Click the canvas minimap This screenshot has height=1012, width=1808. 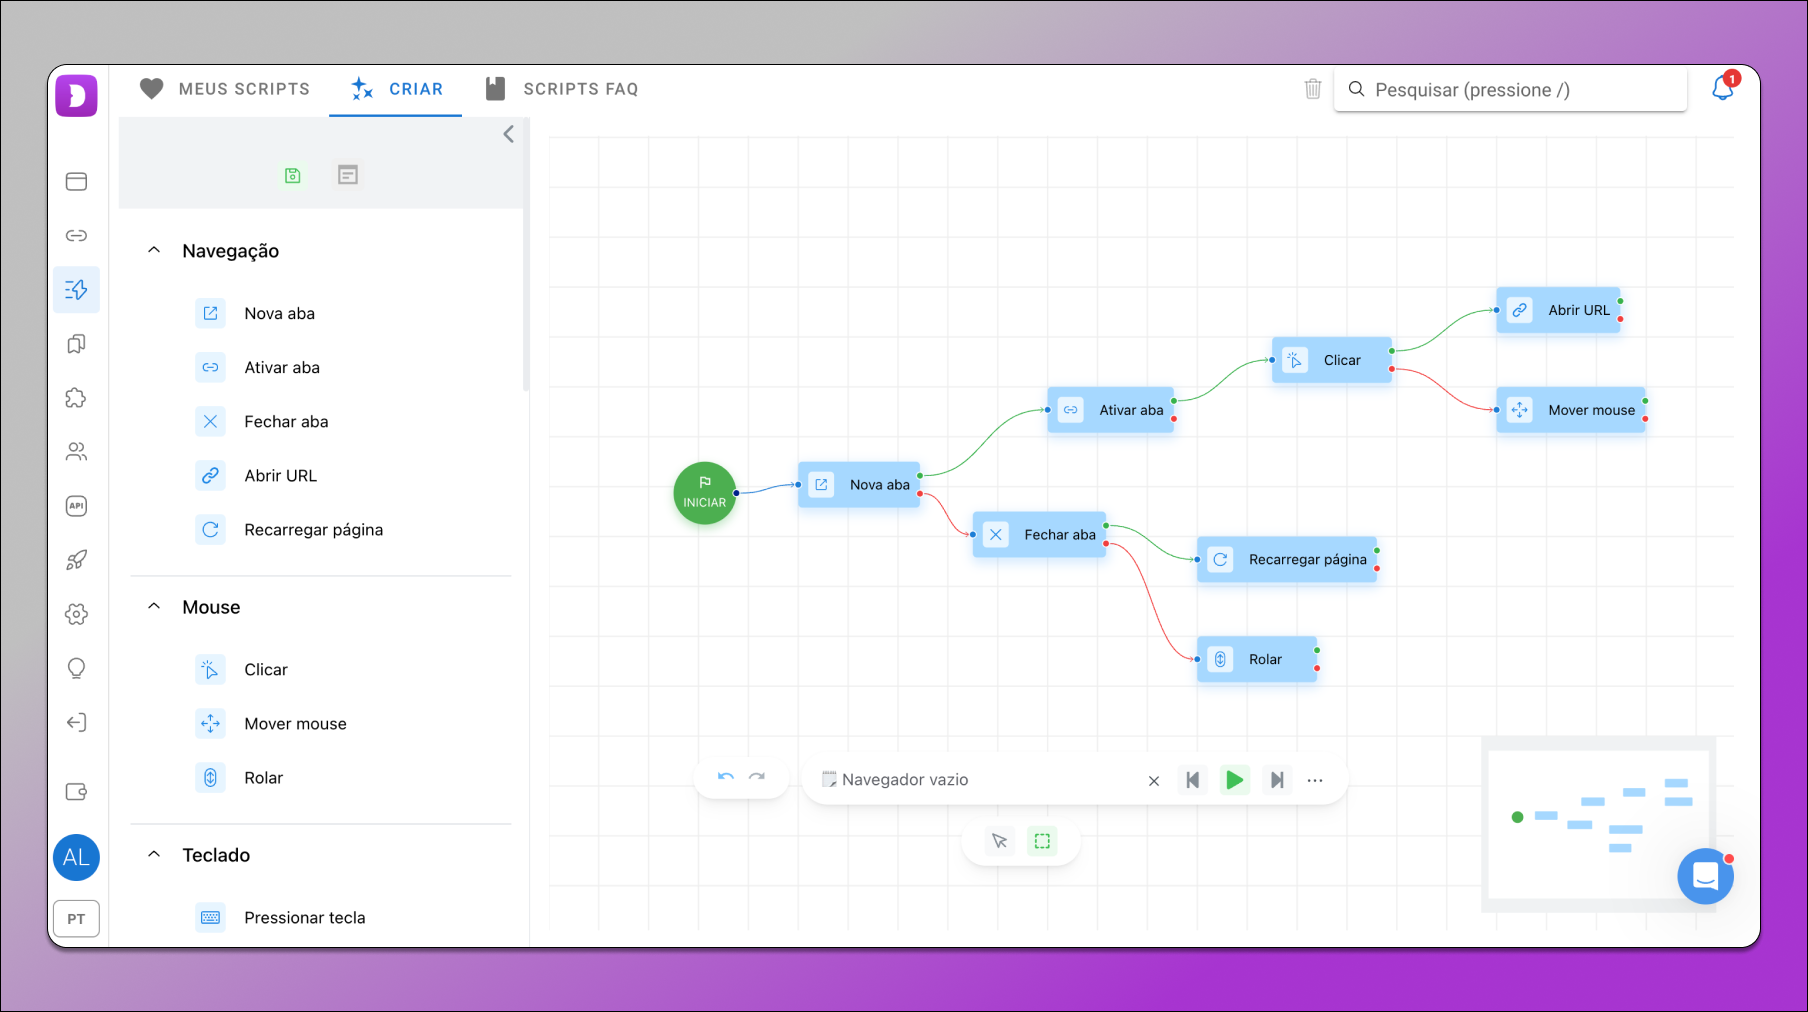[1598, 824]
